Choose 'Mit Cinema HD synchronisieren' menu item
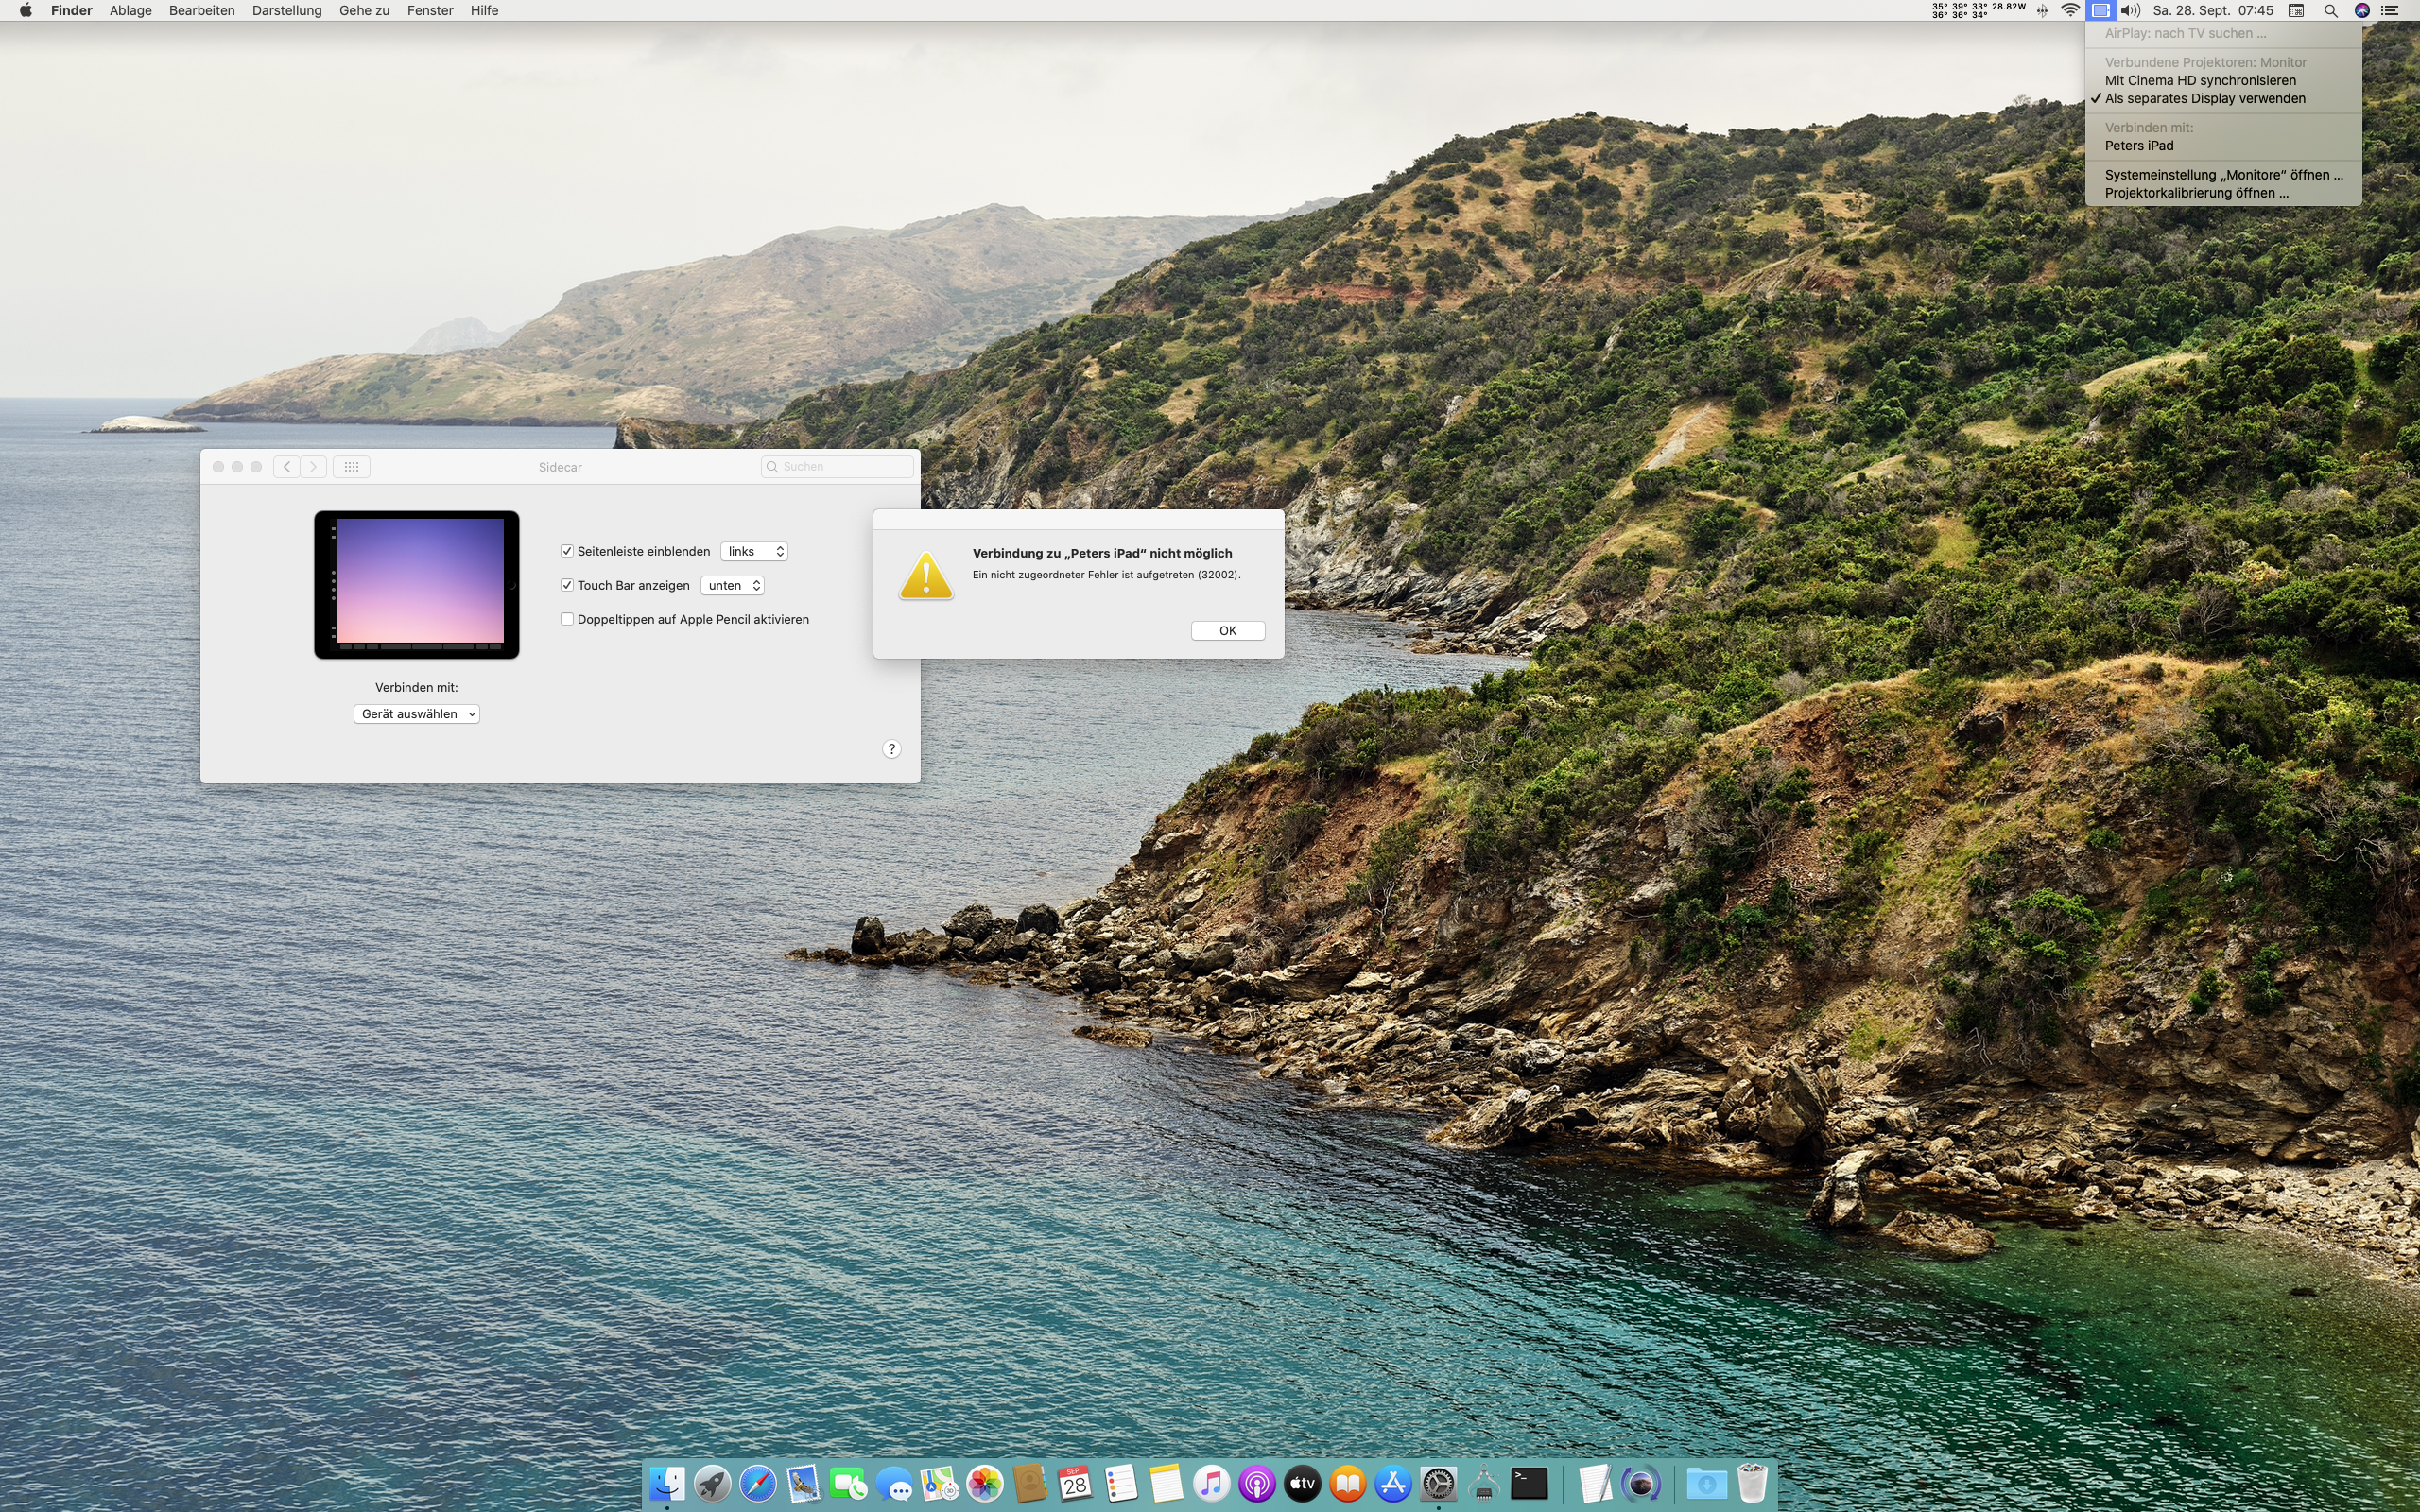 (2199, 80)
